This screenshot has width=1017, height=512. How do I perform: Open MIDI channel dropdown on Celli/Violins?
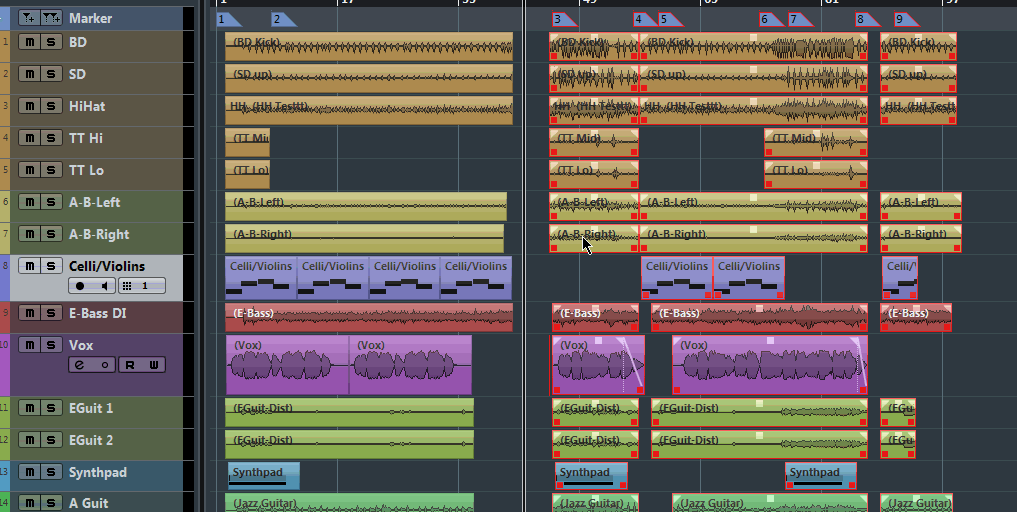tap(141, 286)
